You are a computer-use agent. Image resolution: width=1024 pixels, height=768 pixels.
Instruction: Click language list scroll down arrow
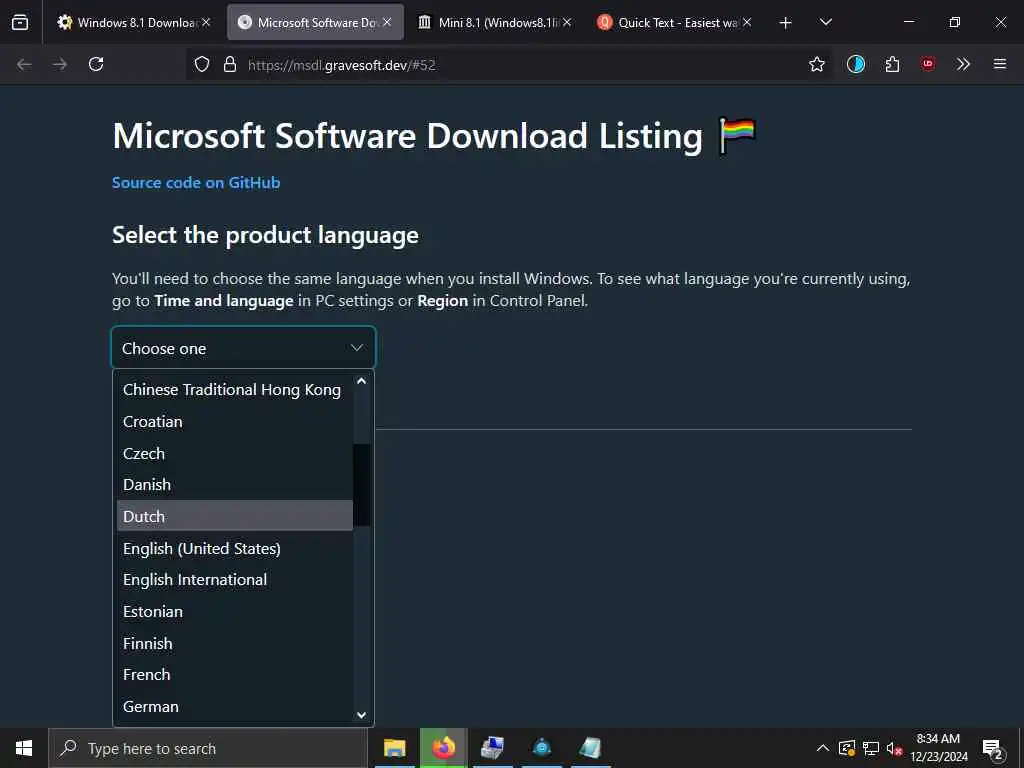pos(361,714)
